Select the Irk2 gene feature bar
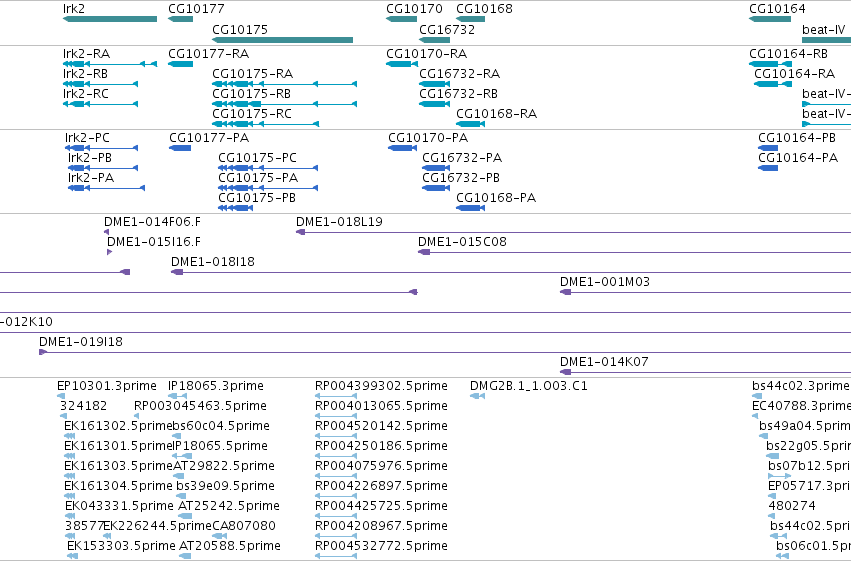Image resolution: width=851 pixels, height=561 pixels. pyautogui.click(x=110, y=19)
